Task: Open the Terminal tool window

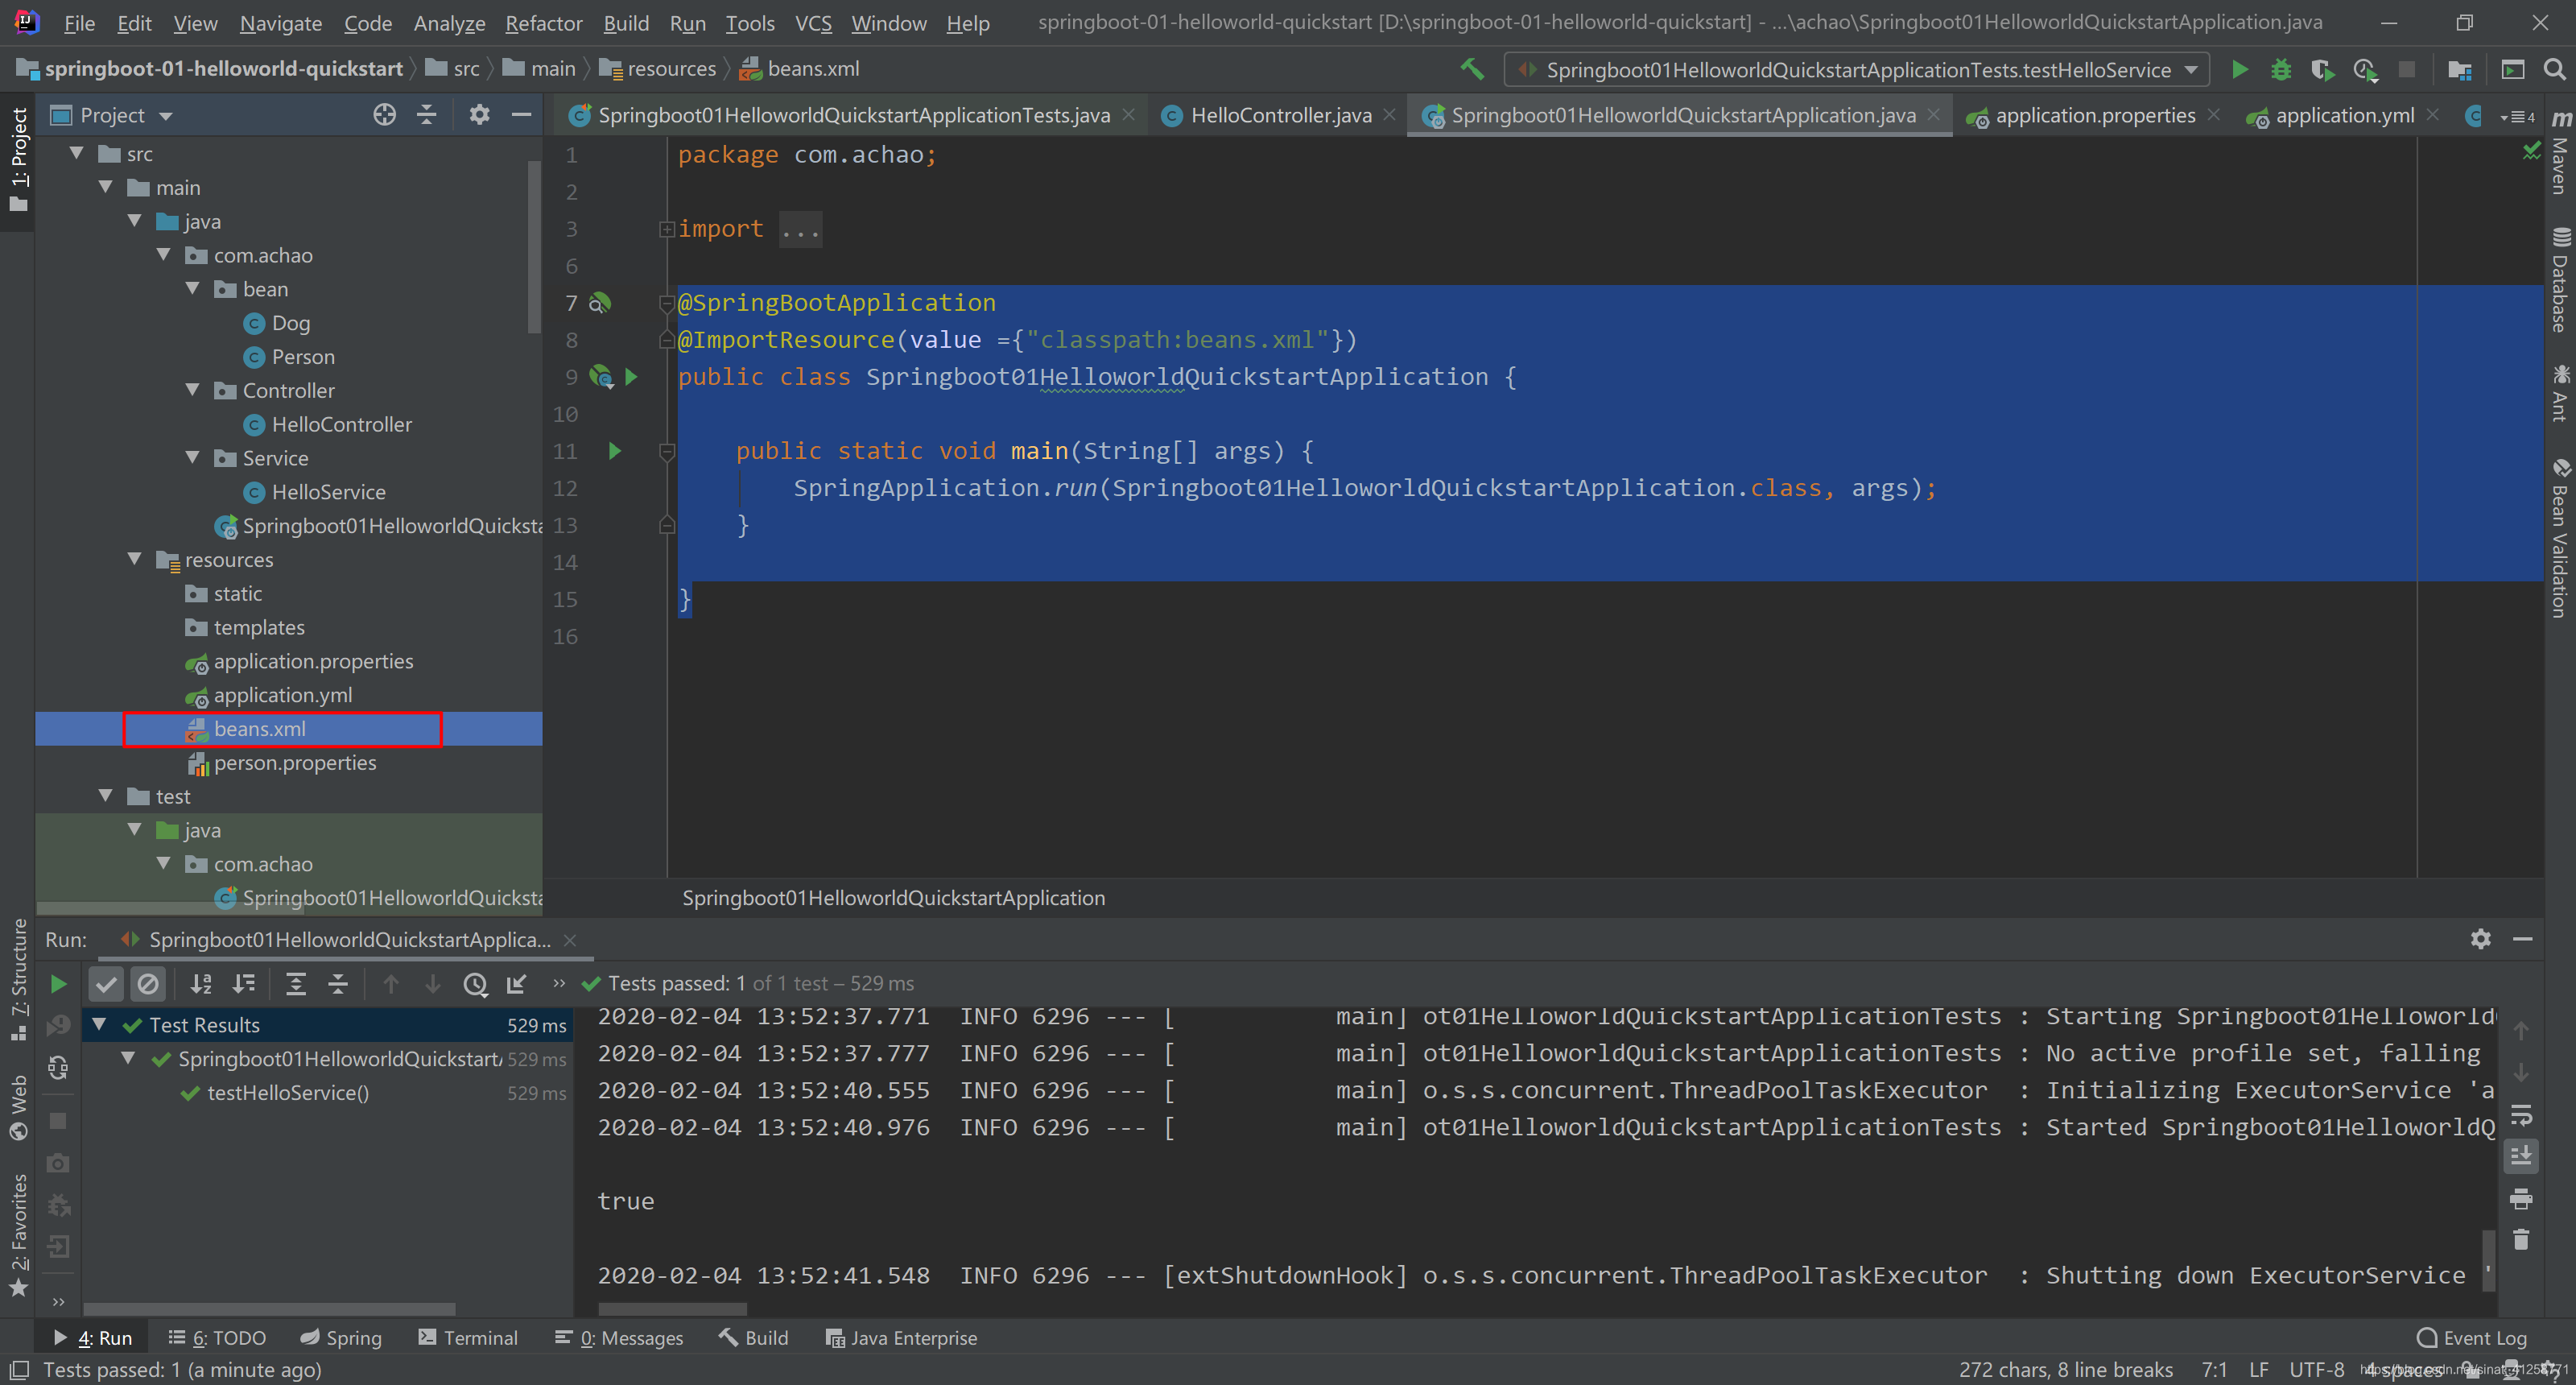Action: pos(468,1338)
